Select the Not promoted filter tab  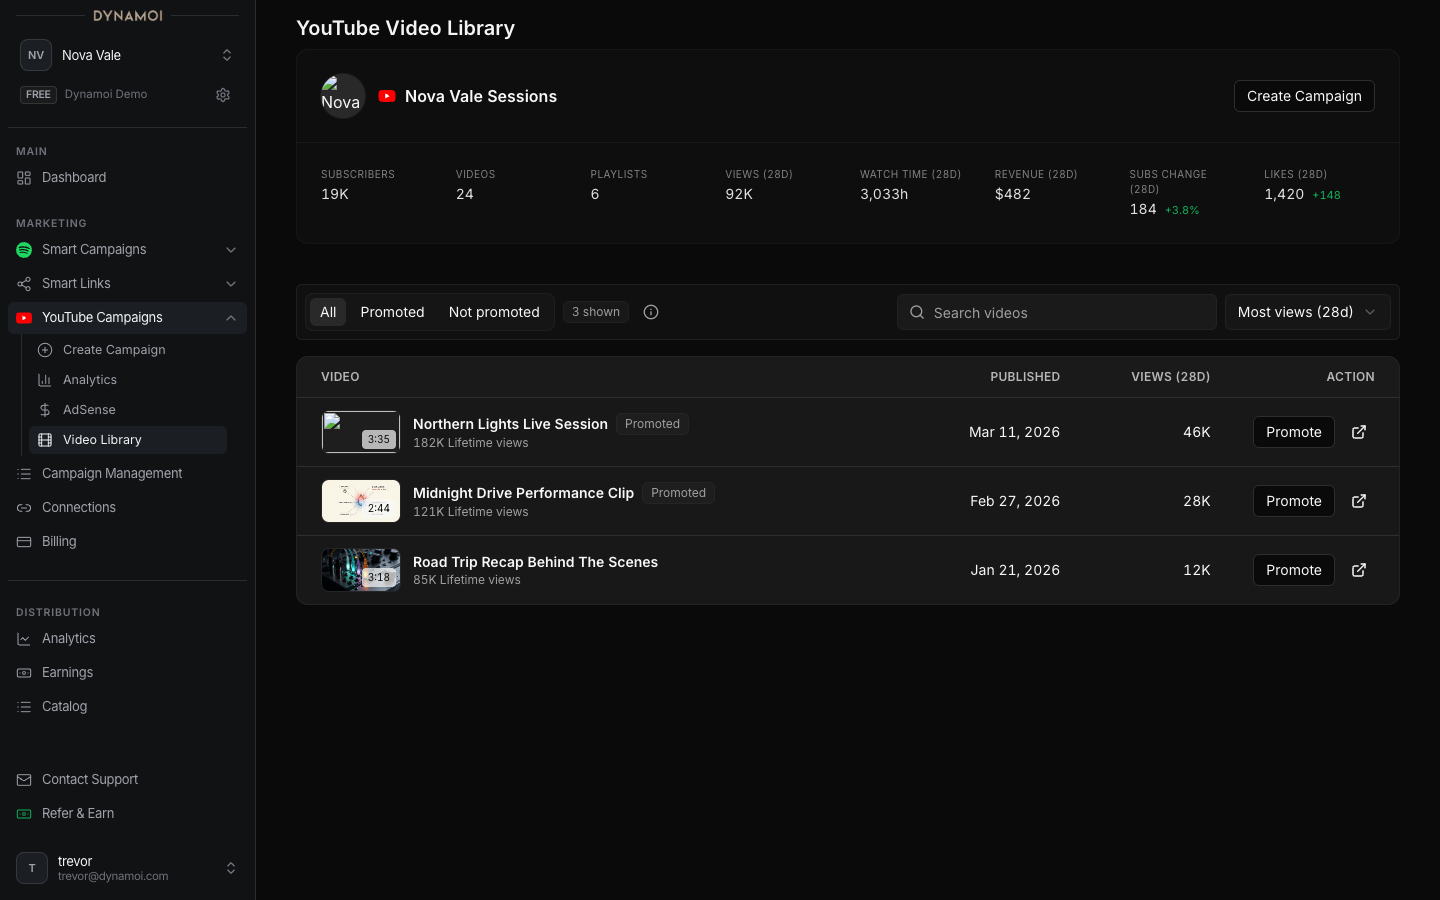494,312
